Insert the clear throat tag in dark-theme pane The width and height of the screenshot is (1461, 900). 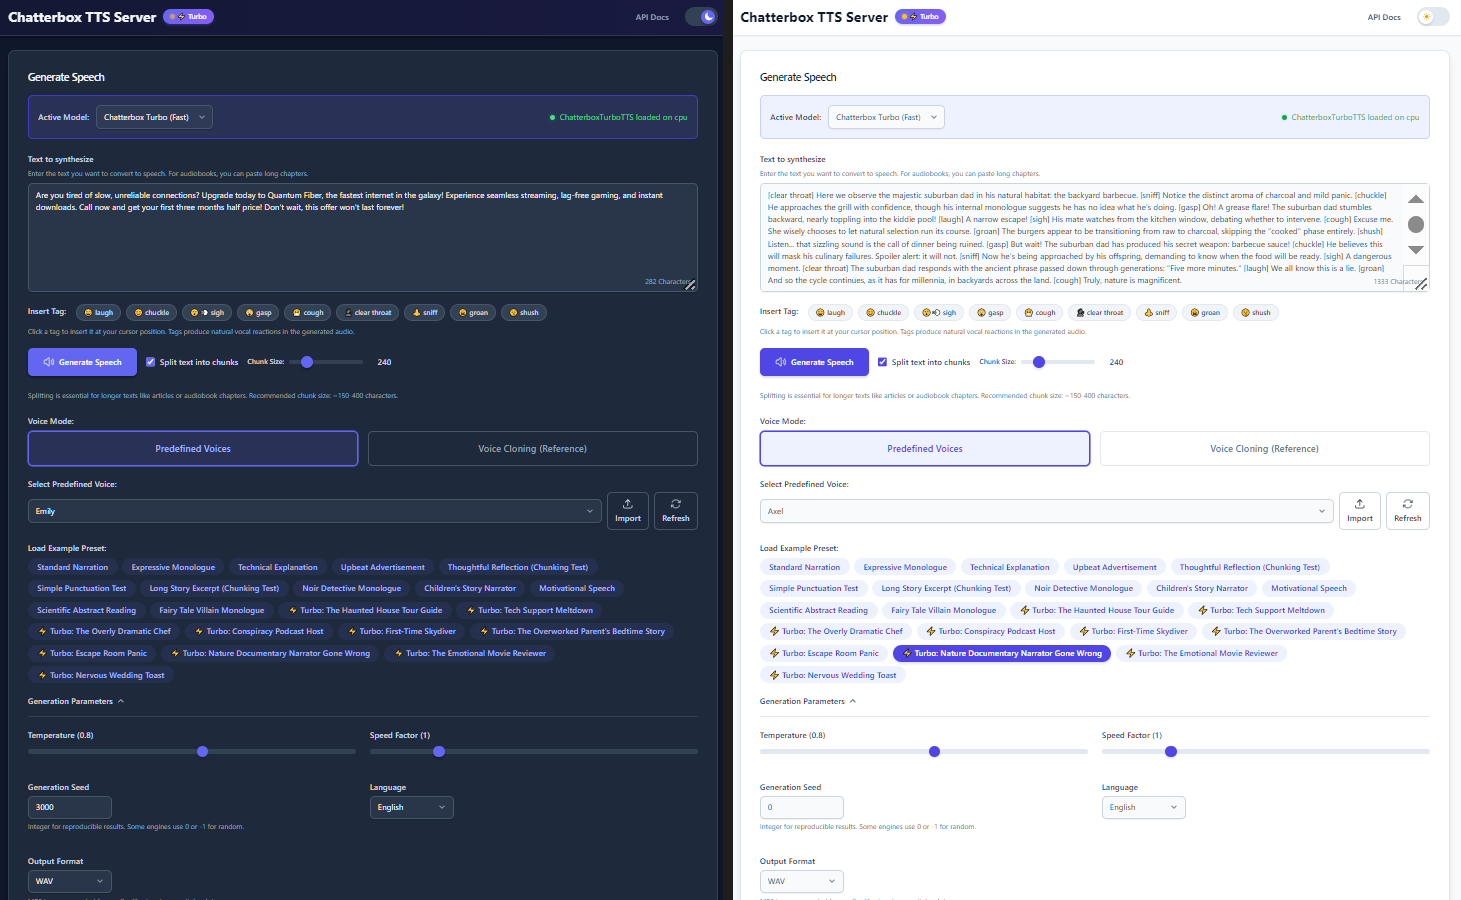pos(368,312)
